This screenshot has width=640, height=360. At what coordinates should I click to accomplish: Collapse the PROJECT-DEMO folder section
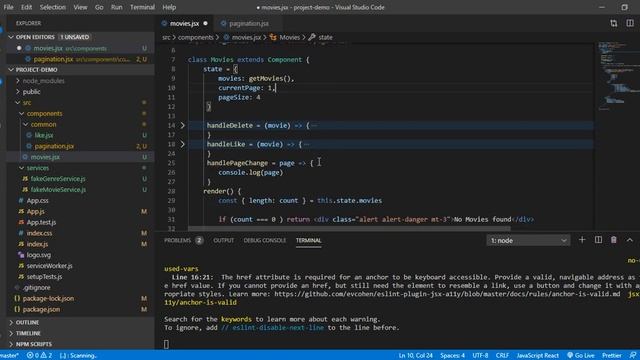tap(11, 70)
